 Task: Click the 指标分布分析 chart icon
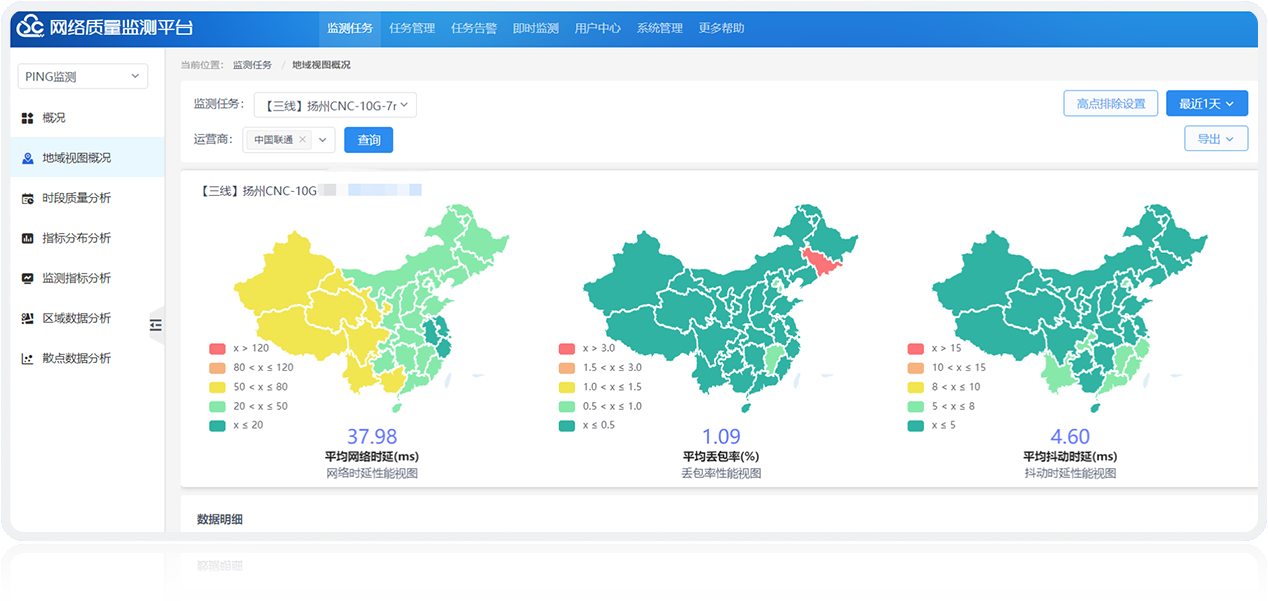tap(28, 238)
